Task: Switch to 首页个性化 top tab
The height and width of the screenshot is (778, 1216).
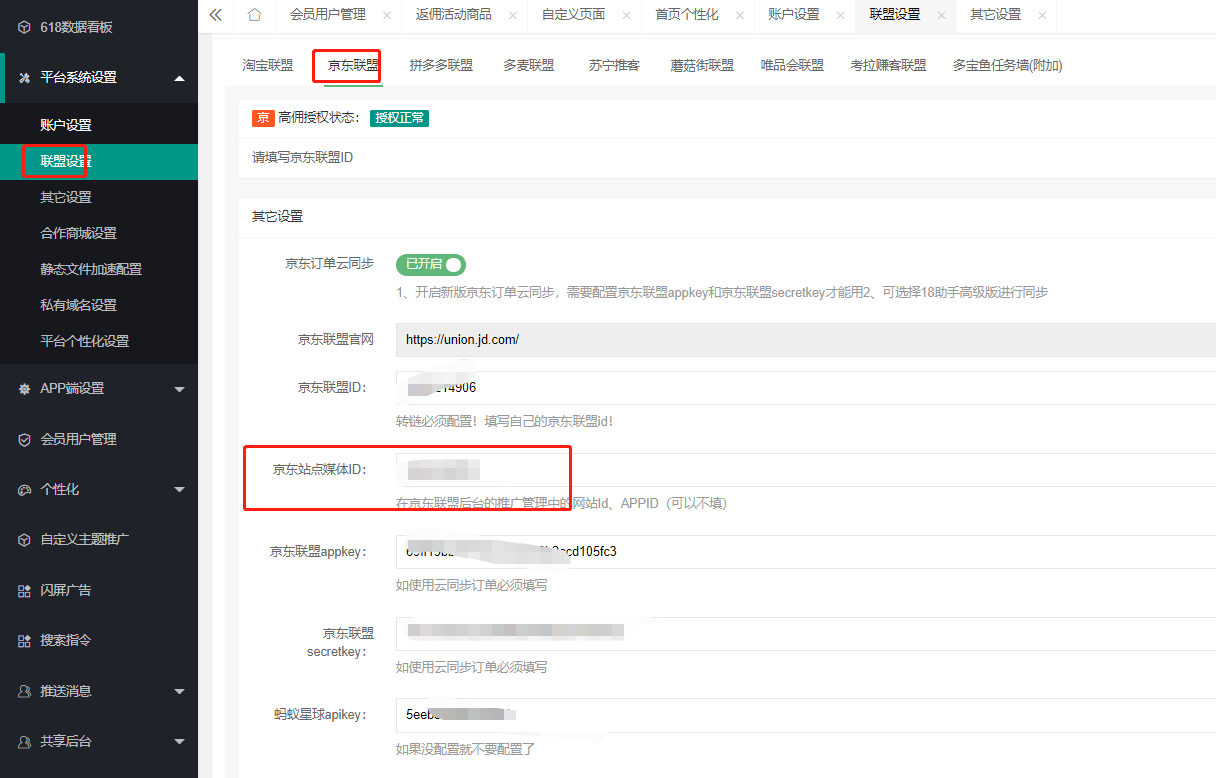Action: tap(686, 15)
